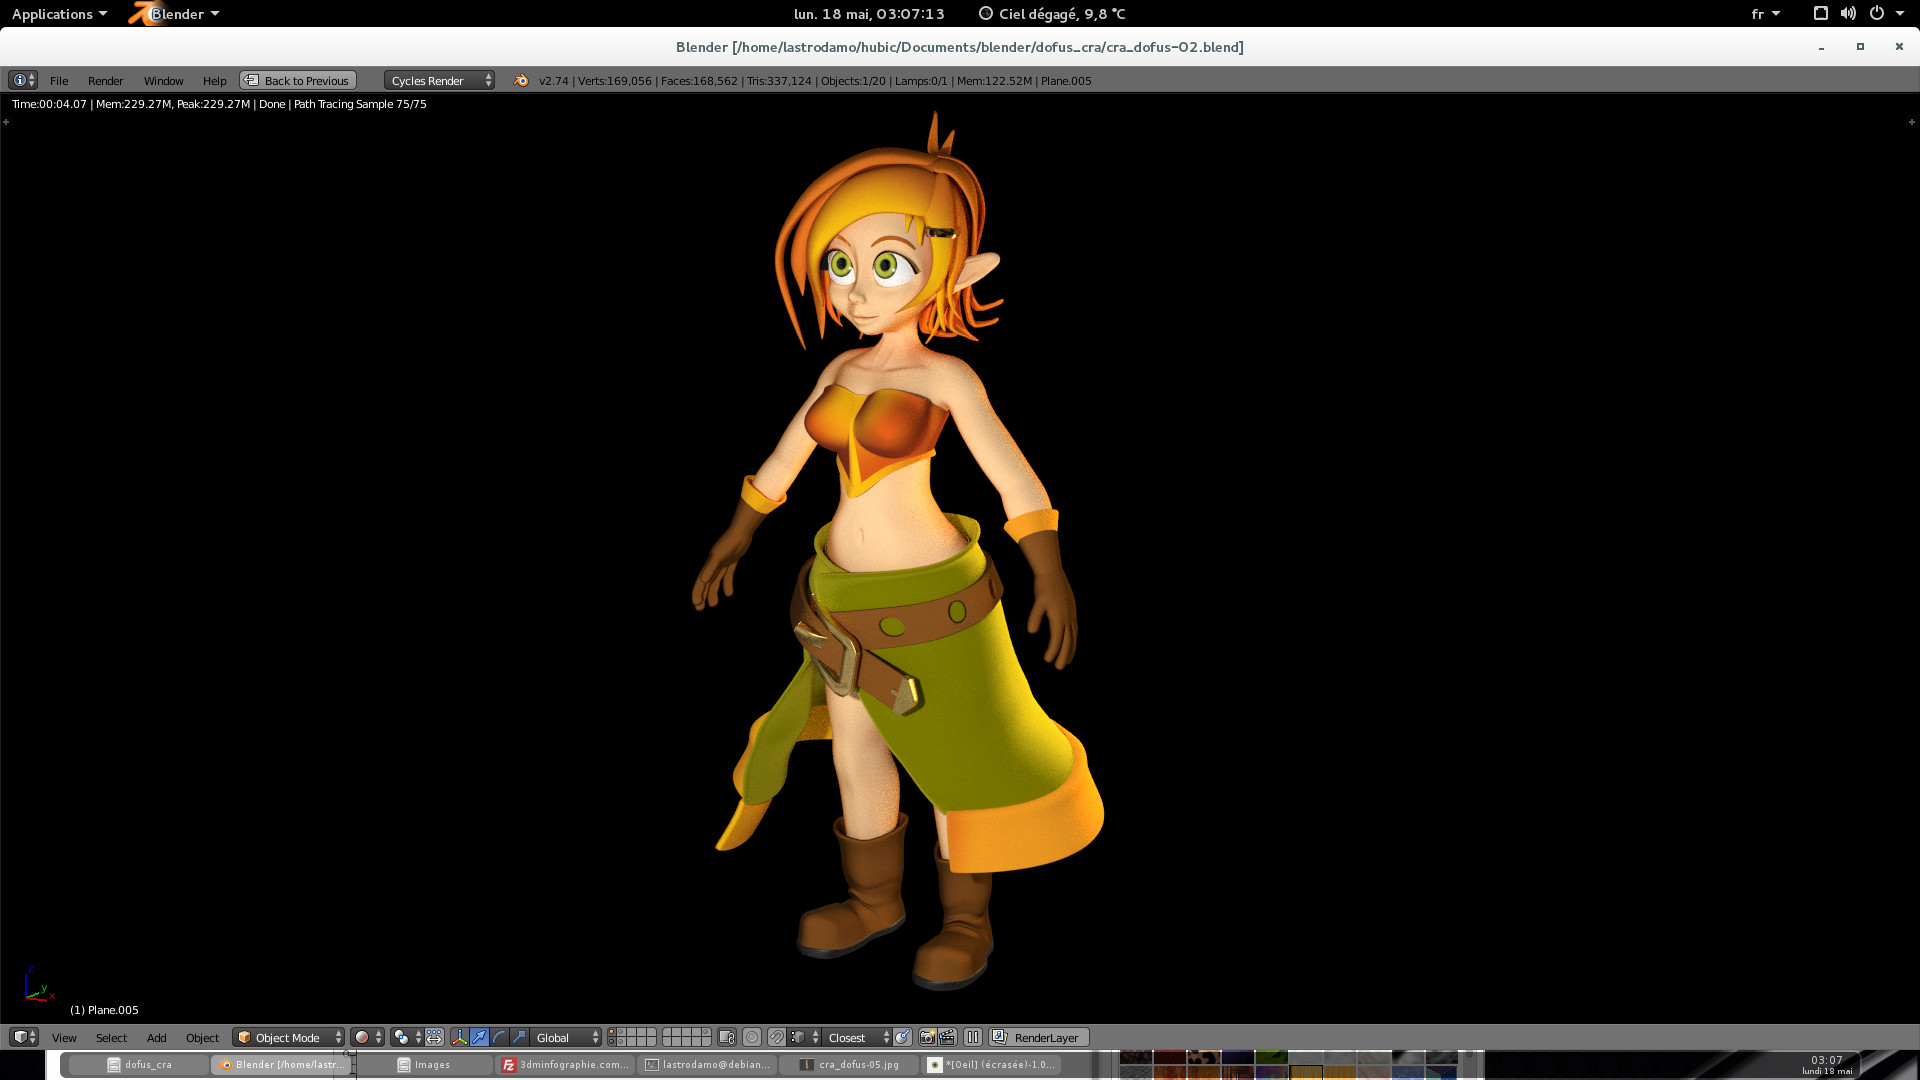Toggle manipulate center points button
The width and height of the screenshot is (1920, 1080).
click(x=434, y=1038)
